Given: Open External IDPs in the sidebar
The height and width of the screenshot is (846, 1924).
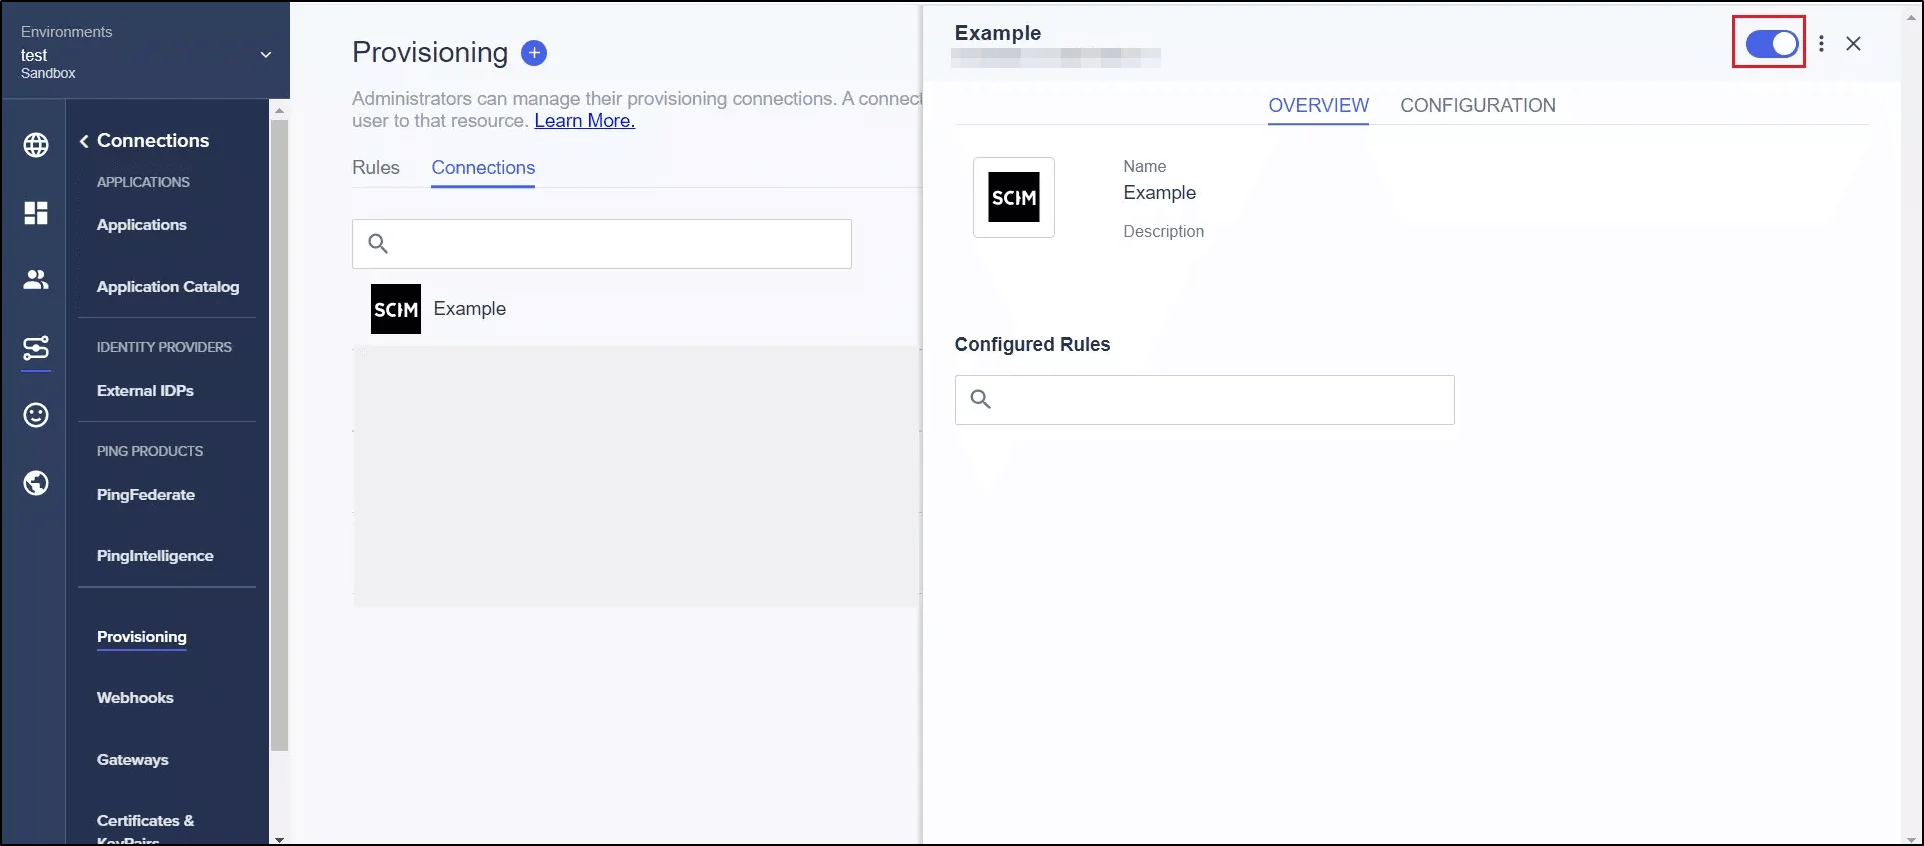Looking at the screenshot, I should 145,391.
